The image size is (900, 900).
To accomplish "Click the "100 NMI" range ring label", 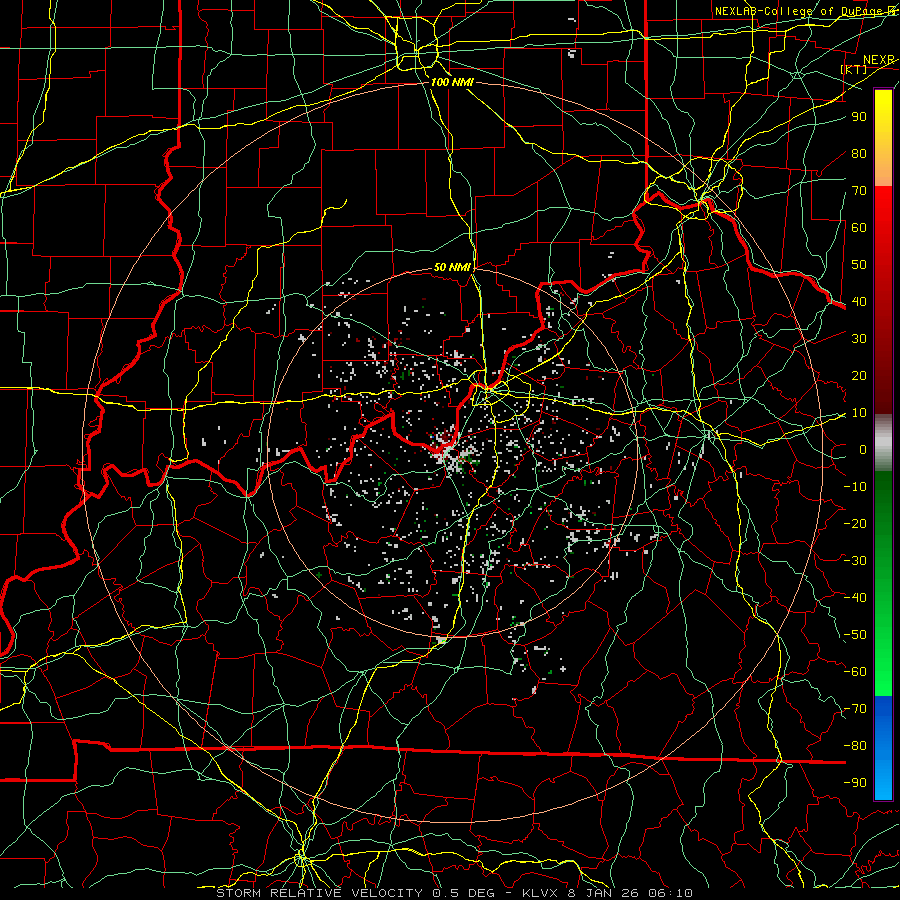I will point(452,82).
